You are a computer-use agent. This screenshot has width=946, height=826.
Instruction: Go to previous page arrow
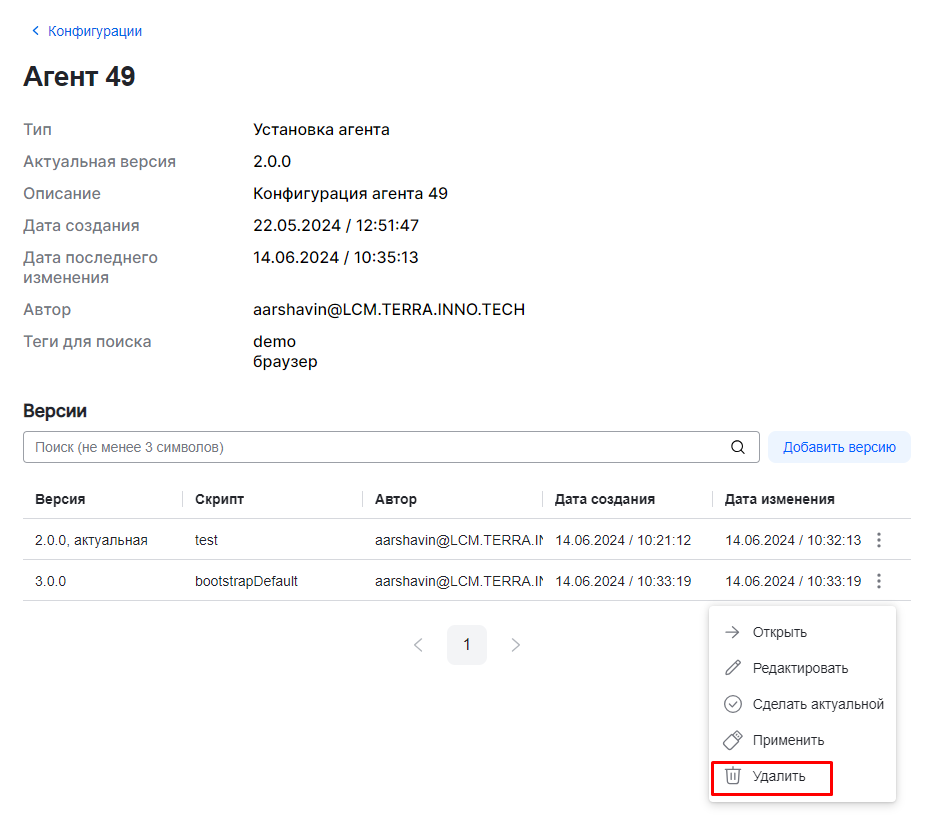click(x=418, y=645)
